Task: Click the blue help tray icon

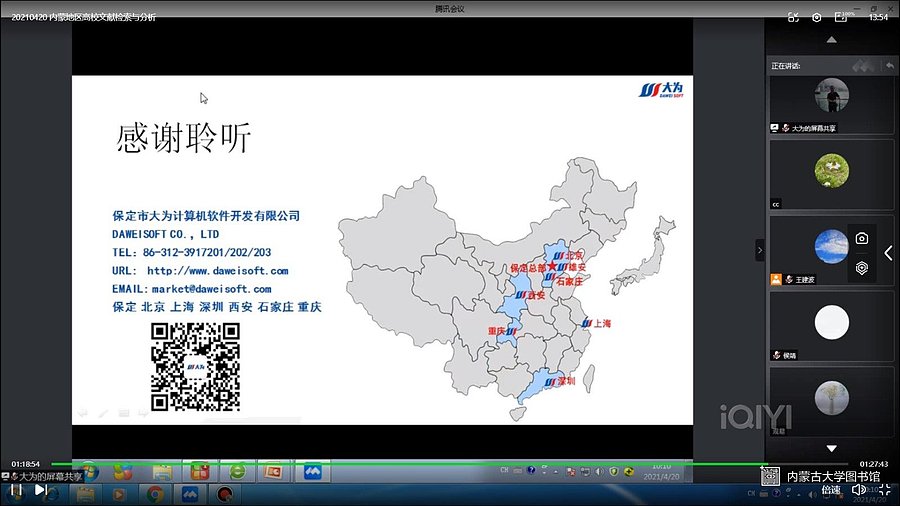Action: coord(531,470)
